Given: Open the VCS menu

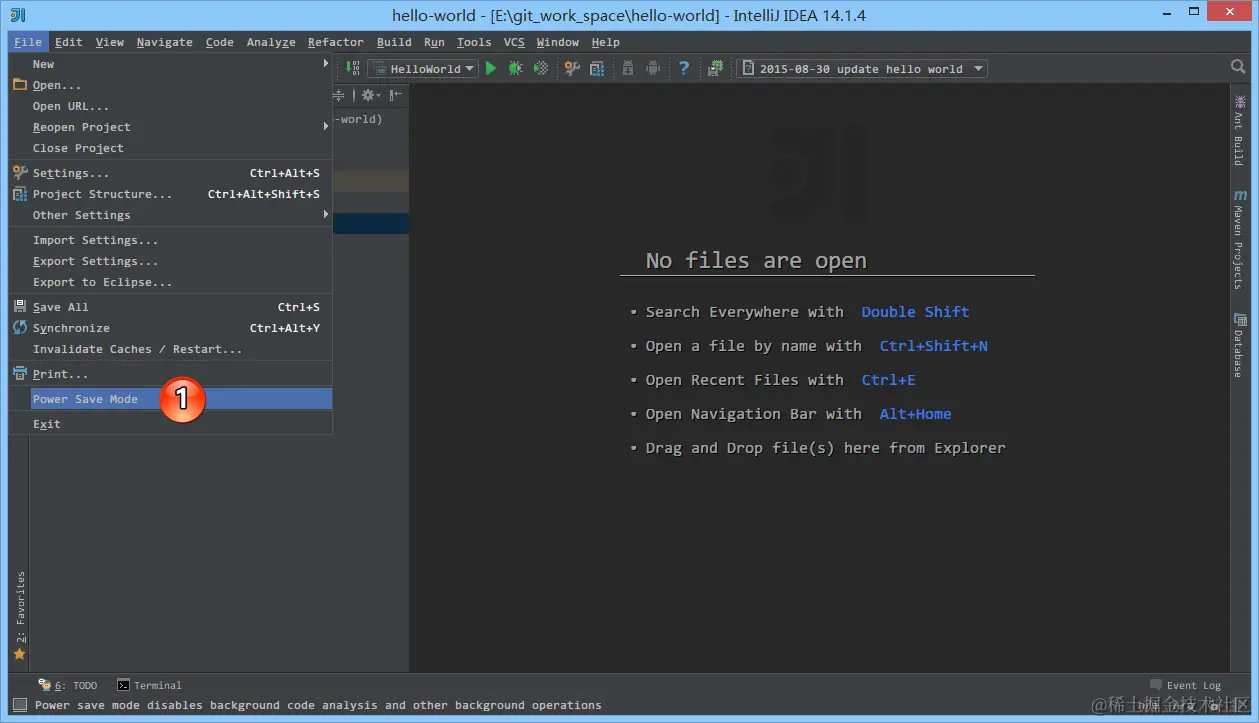Looking at the screenshot, I should 513,42.
